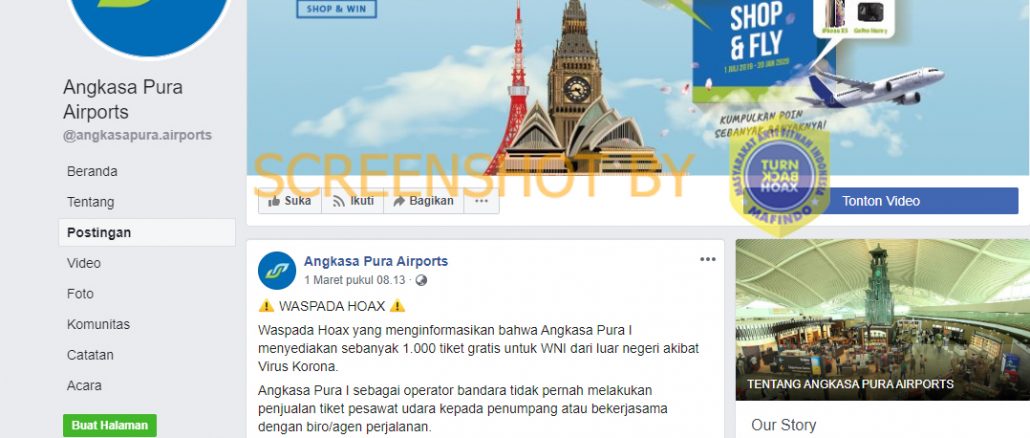
Task: Click the Angkasa Pura post avatar icon
Action: [x=277, y=271]
